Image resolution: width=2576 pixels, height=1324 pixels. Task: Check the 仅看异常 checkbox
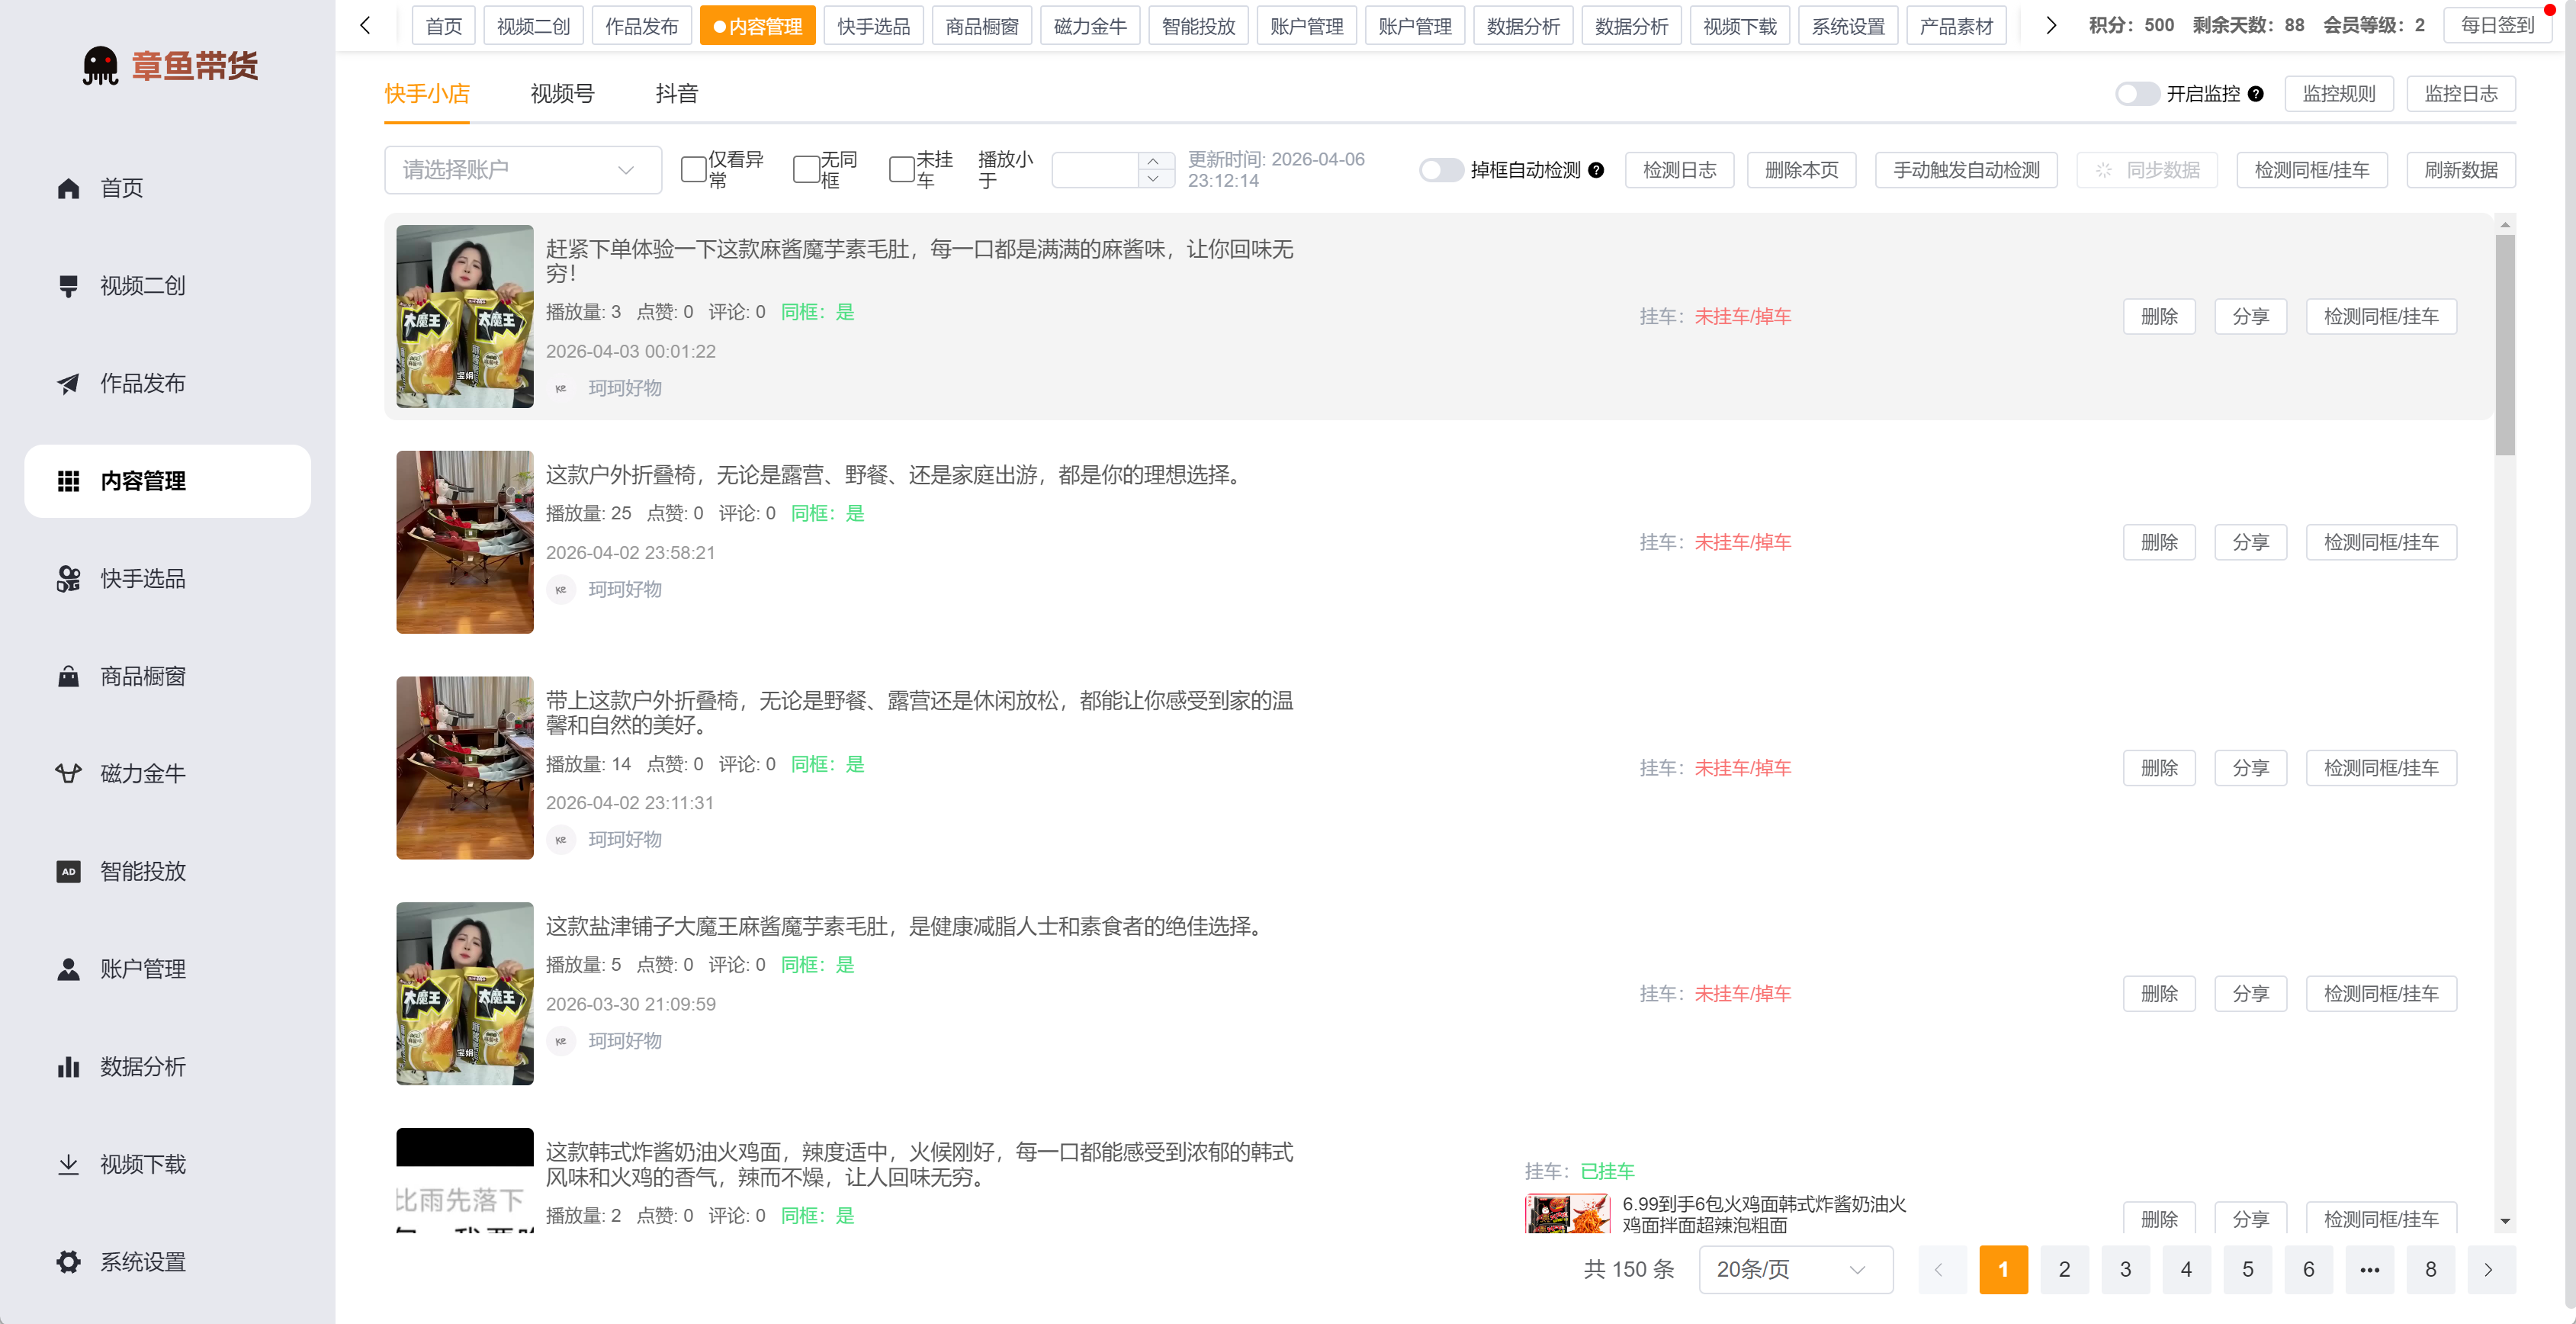[x=693, y=170]
